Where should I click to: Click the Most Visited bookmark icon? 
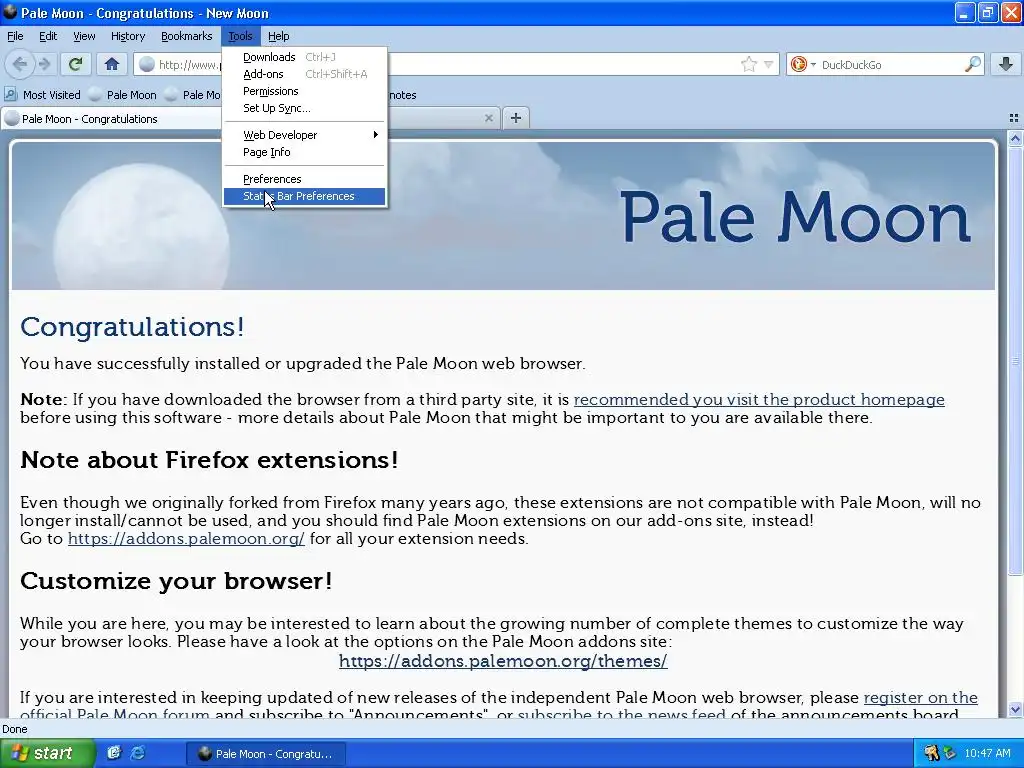(10, 95)
